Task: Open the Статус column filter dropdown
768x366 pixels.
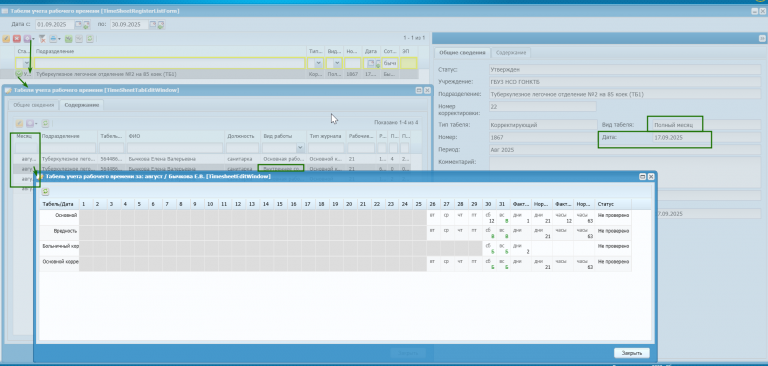Action: point(27,63)
